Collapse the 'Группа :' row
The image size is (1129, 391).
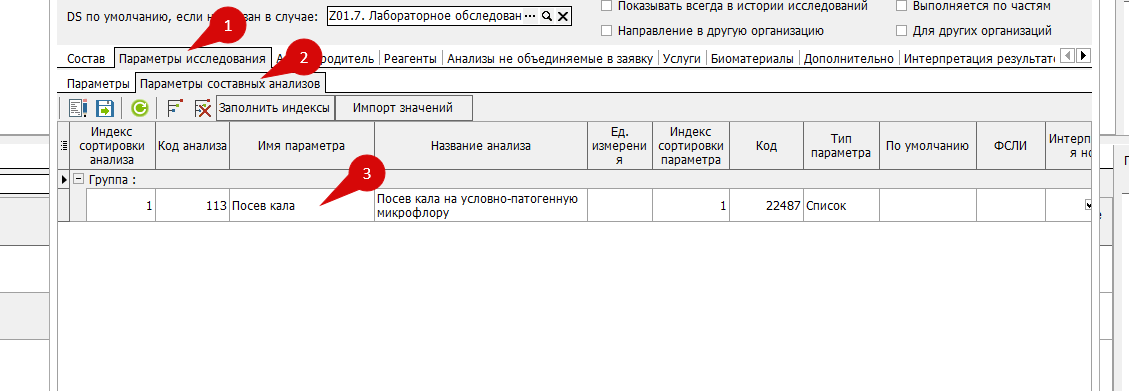click(x=78, y=179)
